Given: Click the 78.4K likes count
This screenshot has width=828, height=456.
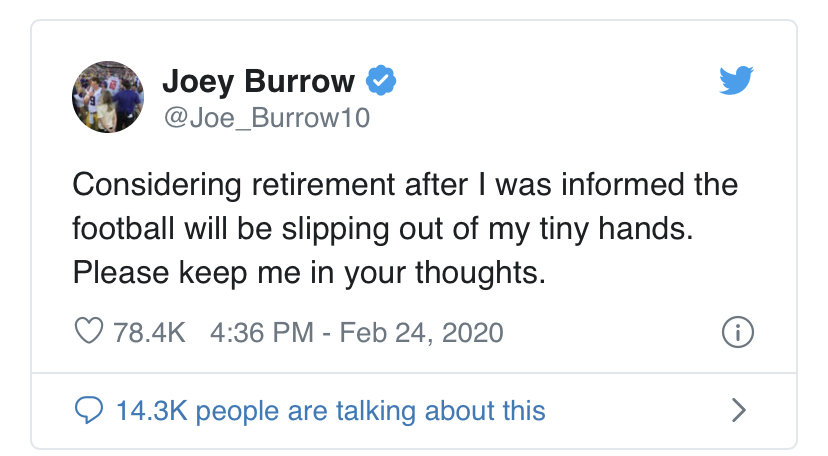Looking at the screenshot, I should tap(149, 332).
